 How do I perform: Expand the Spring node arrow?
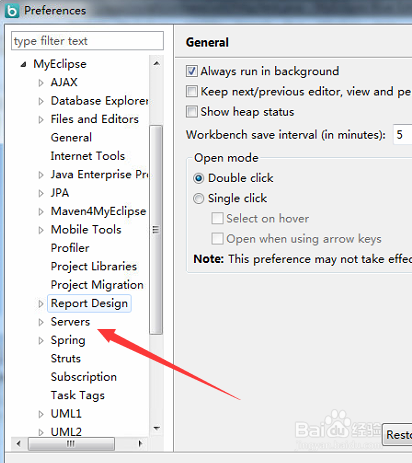tap(41, 340)
